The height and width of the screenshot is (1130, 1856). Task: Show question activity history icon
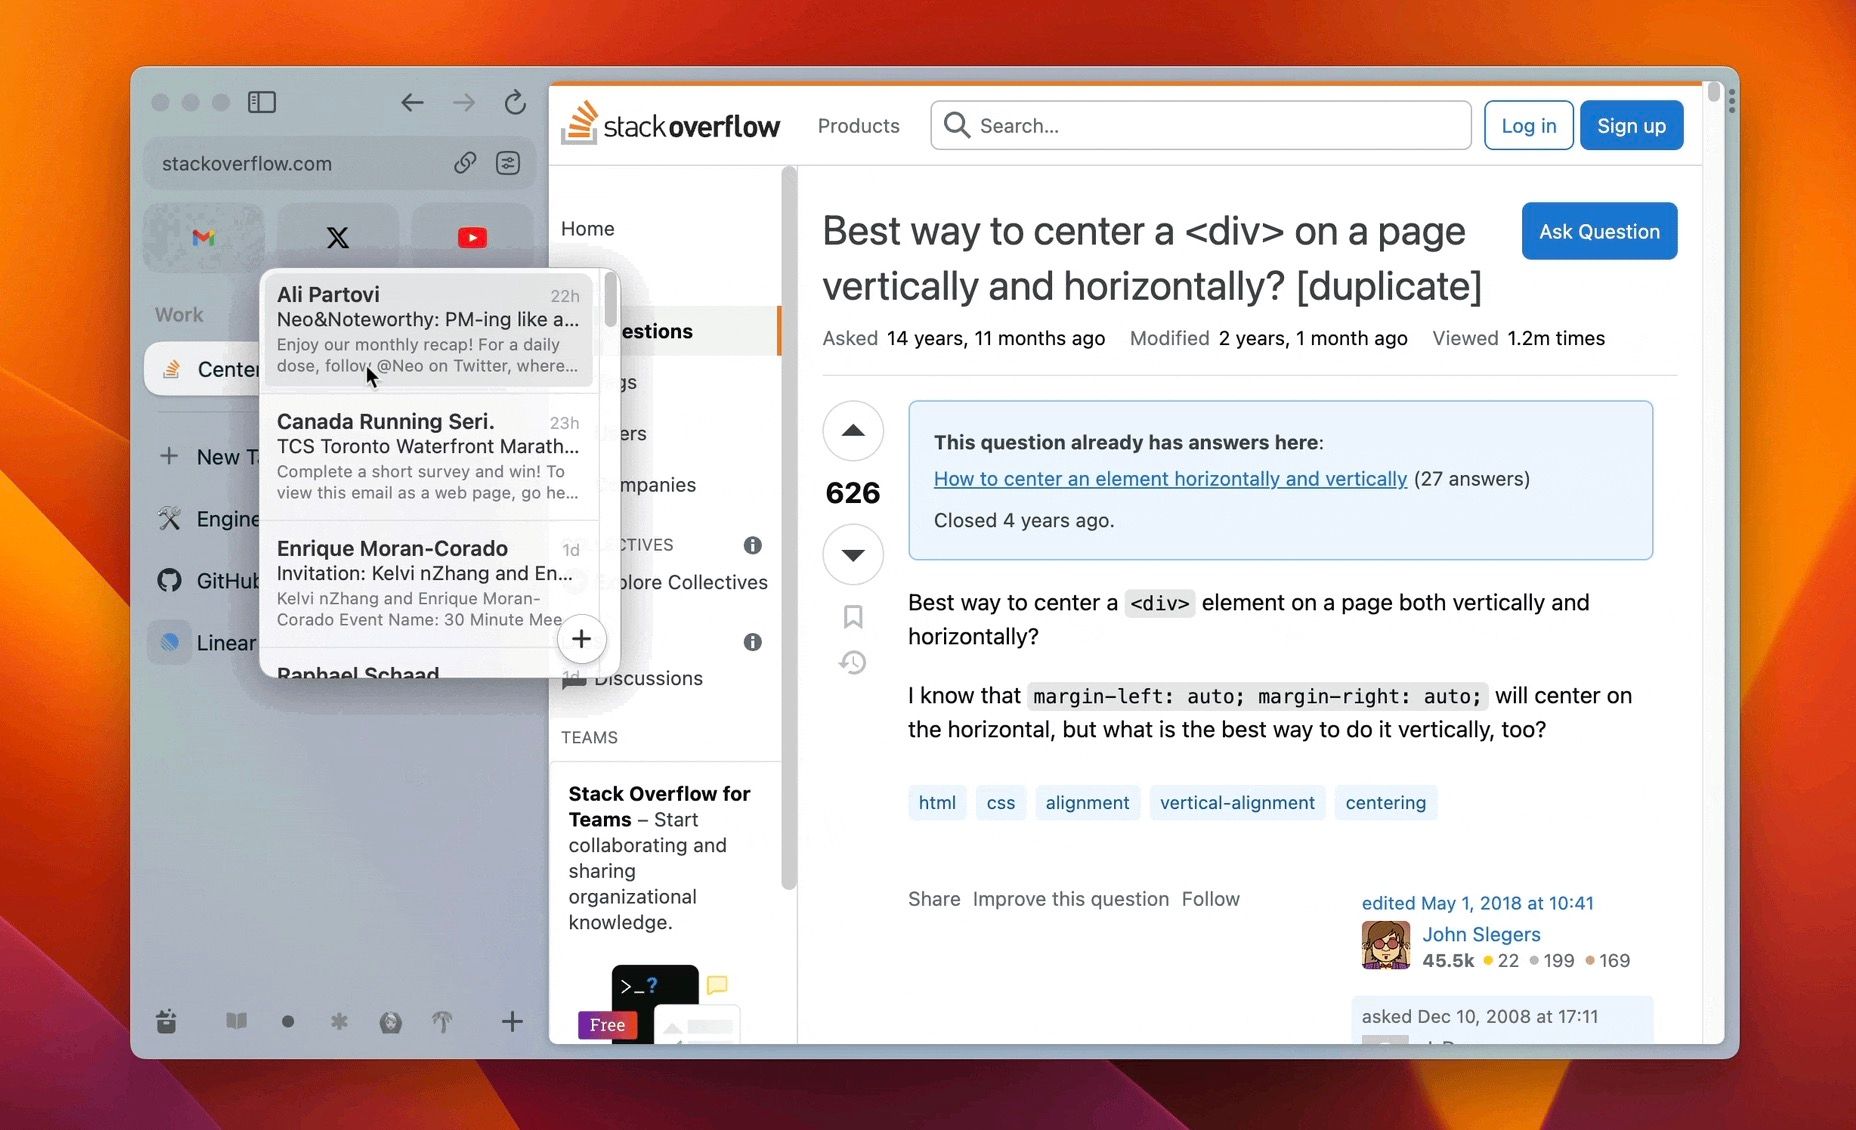853,662
